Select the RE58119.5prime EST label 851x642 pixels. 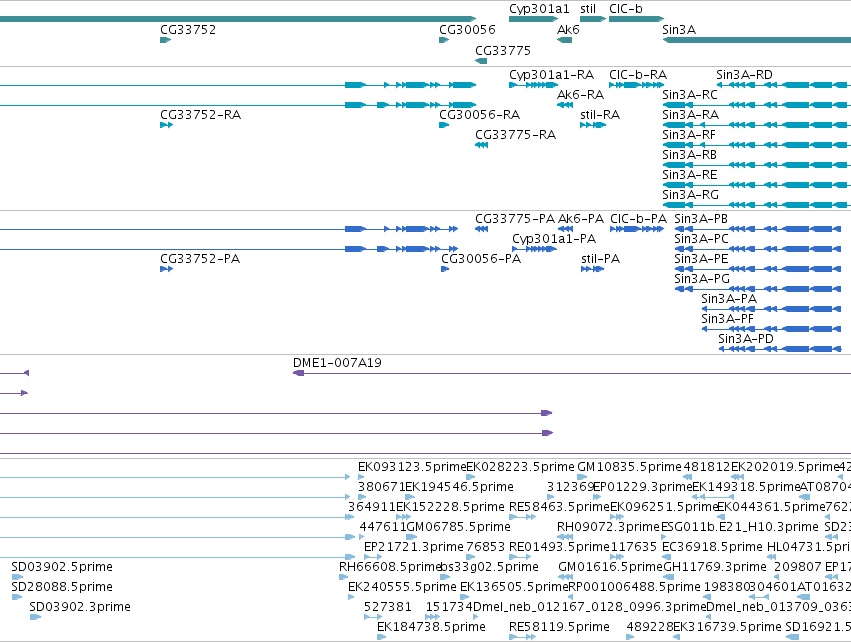(x=560, y=627)
